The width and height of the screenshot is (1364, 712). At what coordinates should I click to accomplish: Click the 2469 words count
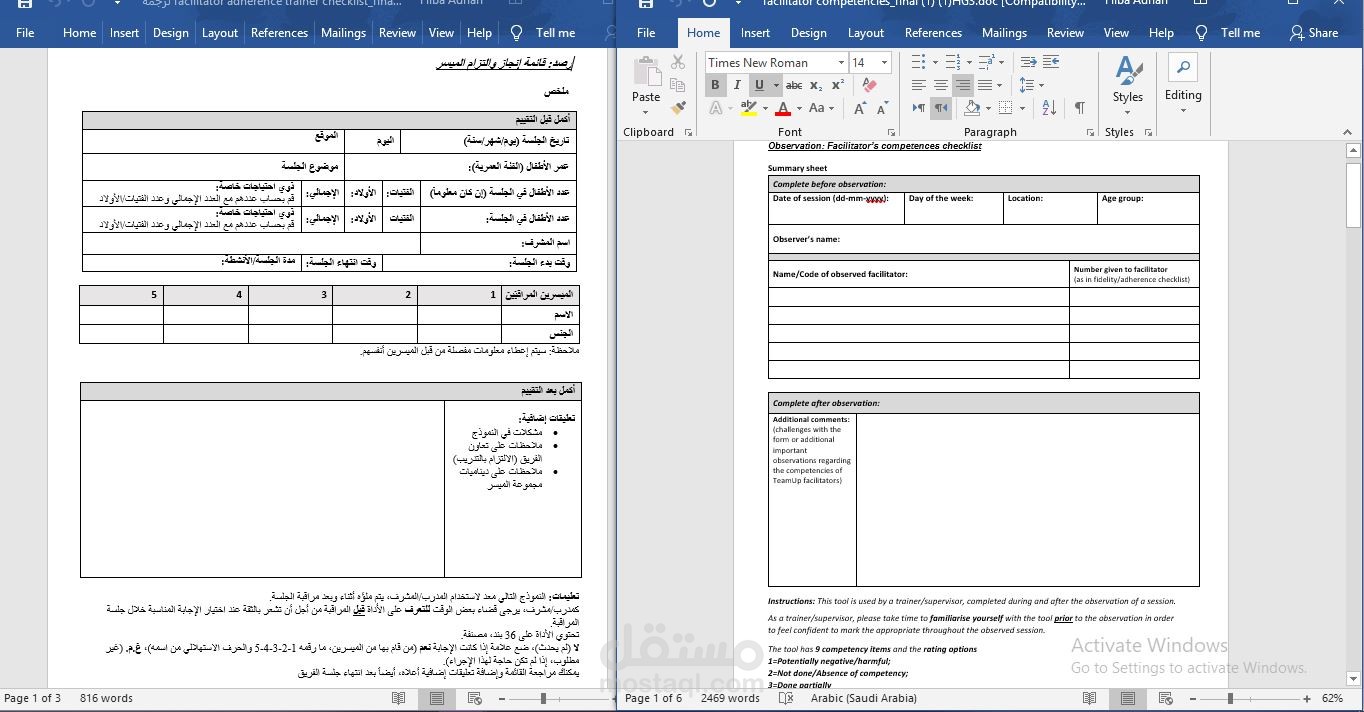coord(730,698)
